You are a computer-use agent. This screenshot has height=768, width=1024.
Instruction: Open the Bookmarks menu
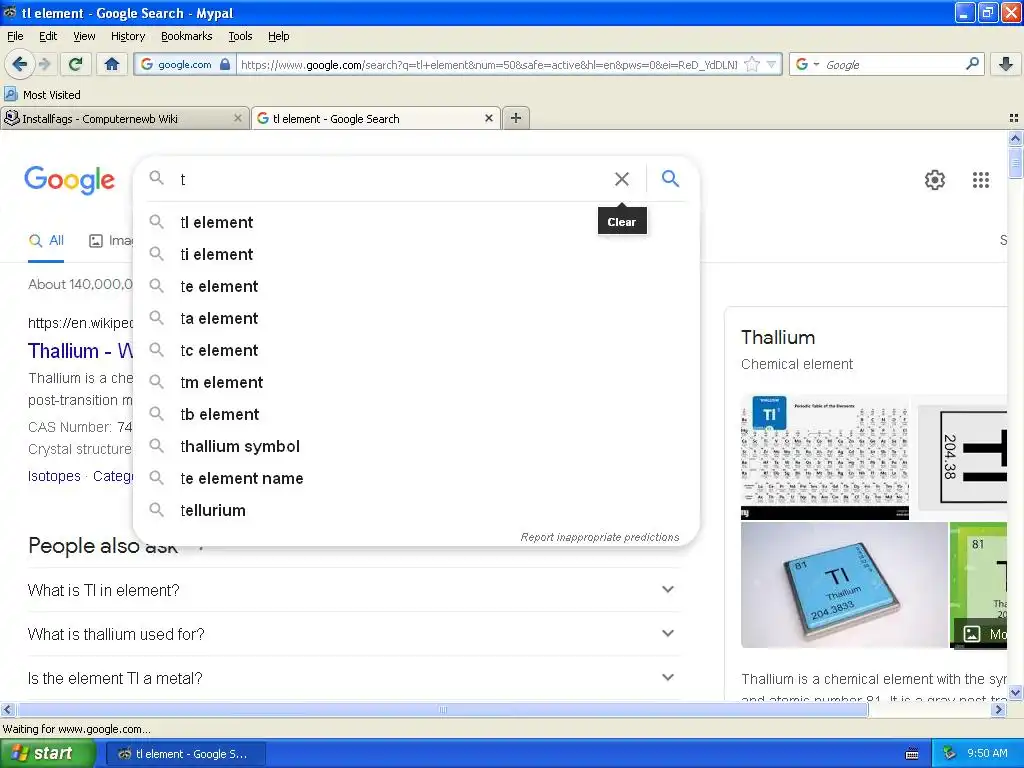point(186,36)
